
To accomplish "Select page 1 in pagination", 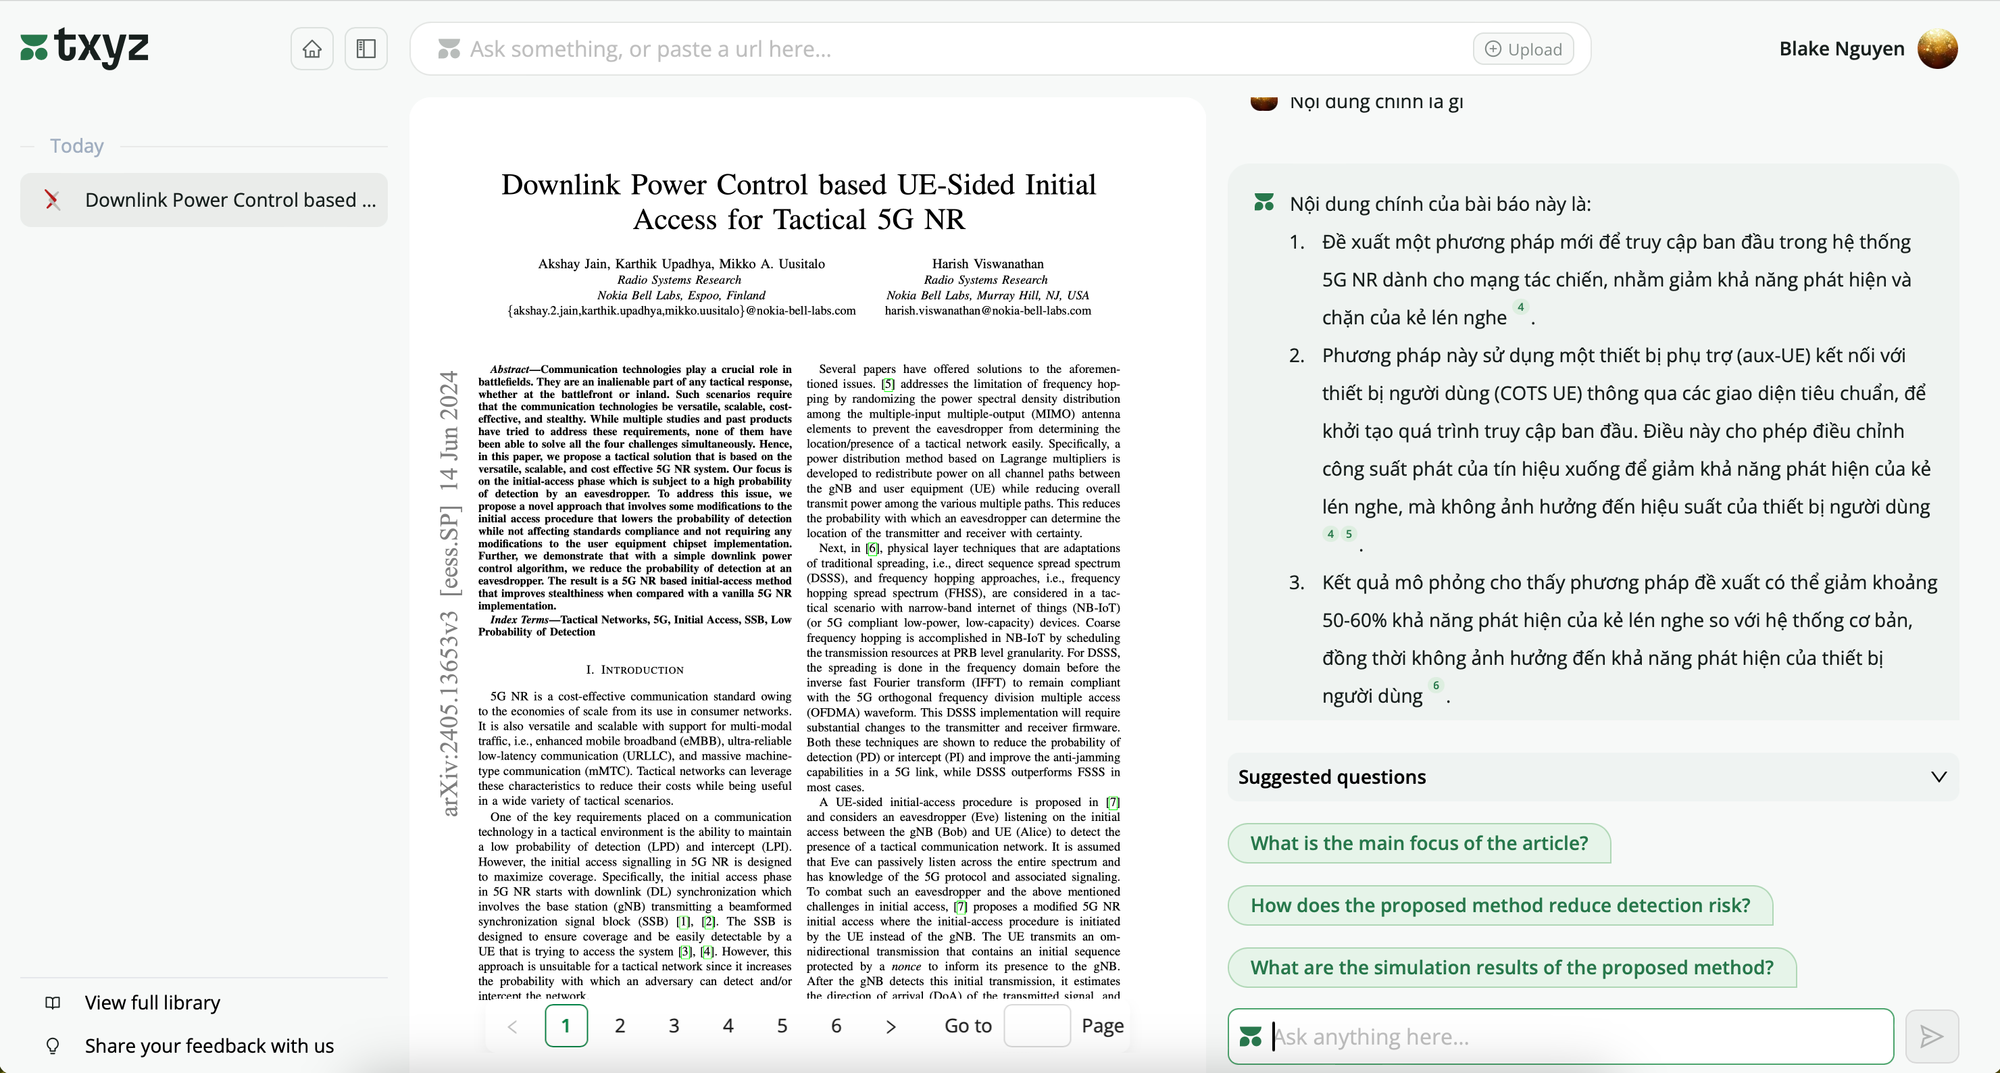I will point(566,1026).
